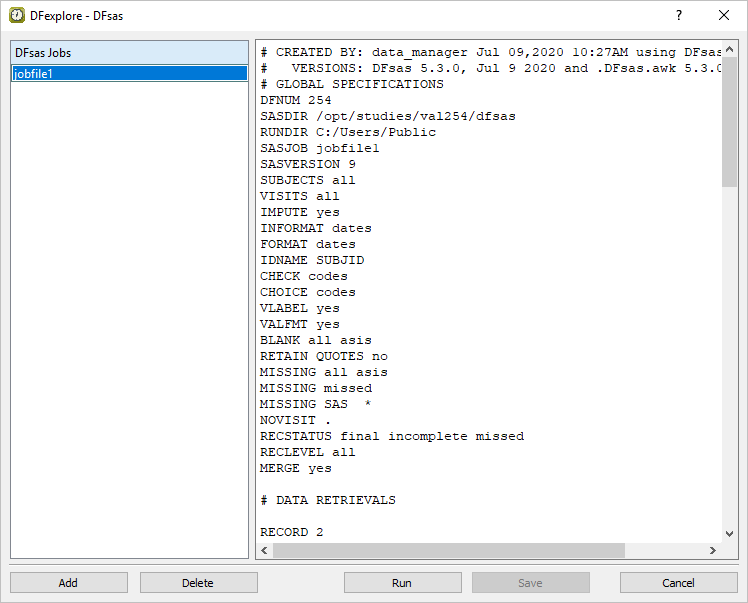Click the horizontal scrollbar right arrow

713,551
